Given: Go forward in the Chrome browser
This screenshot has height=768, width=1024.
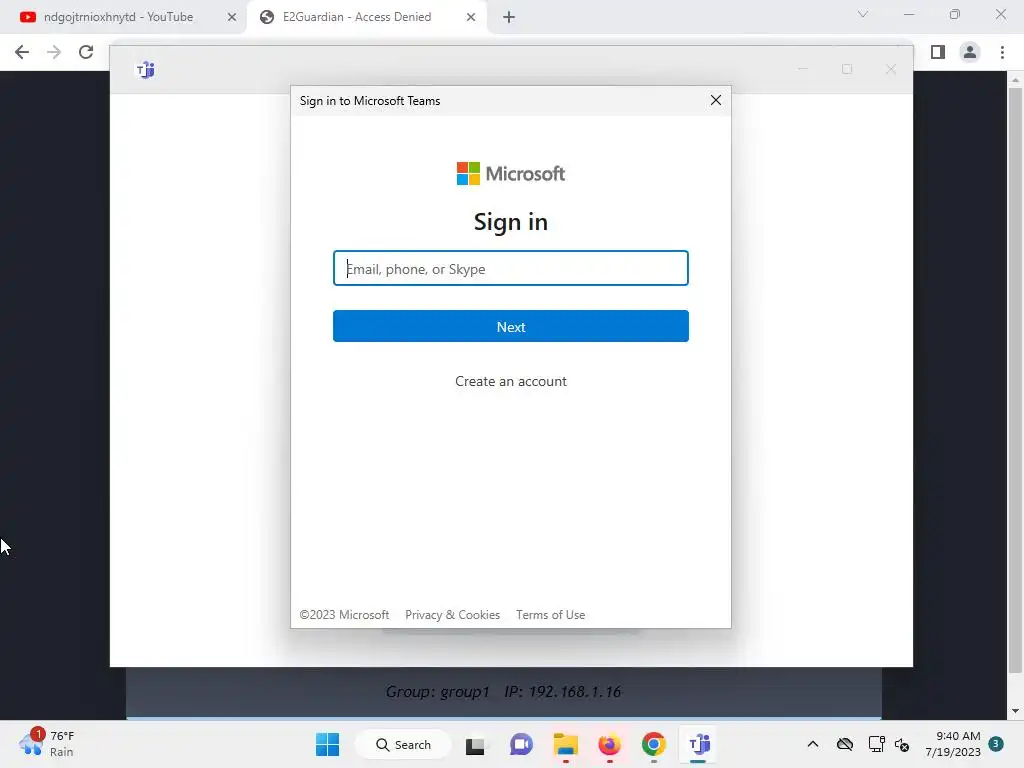Looking at the screenshot, I should point(54,52).
